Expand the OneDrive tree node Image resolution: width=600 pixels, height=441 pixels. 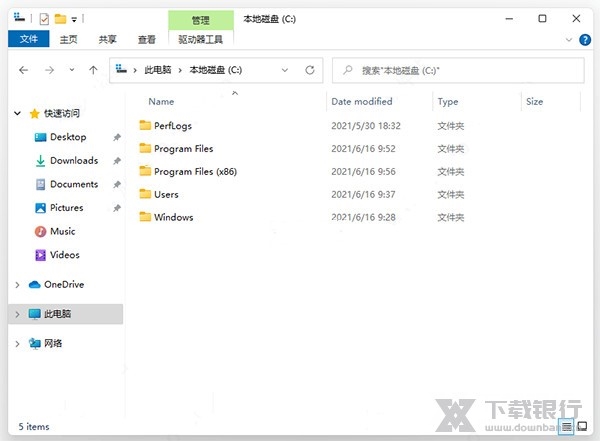point(17,285)
